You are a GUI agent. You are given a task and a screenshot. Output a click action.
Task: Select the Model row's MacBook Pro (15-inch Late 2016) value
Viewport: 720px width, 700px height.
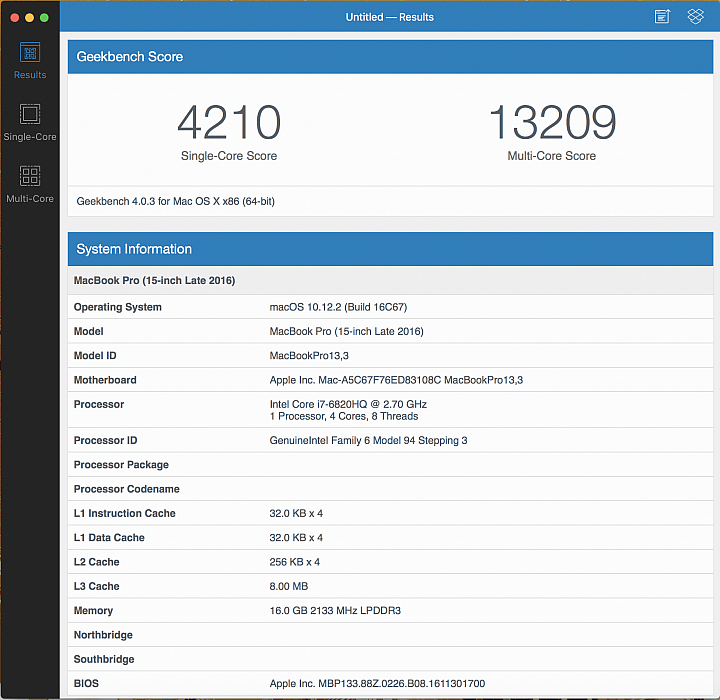point(346,331)
